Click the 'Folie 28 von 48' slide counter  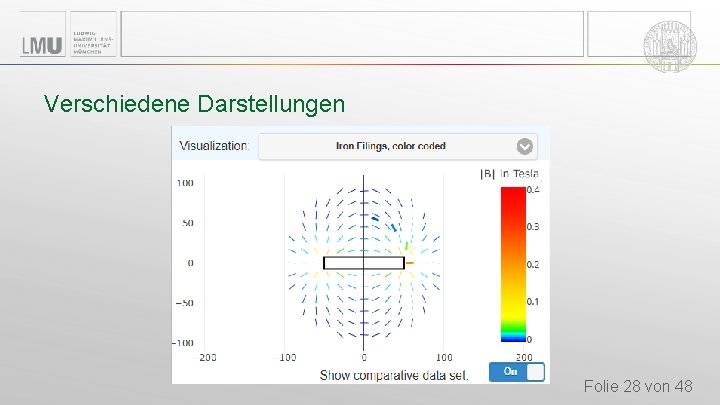638,386
